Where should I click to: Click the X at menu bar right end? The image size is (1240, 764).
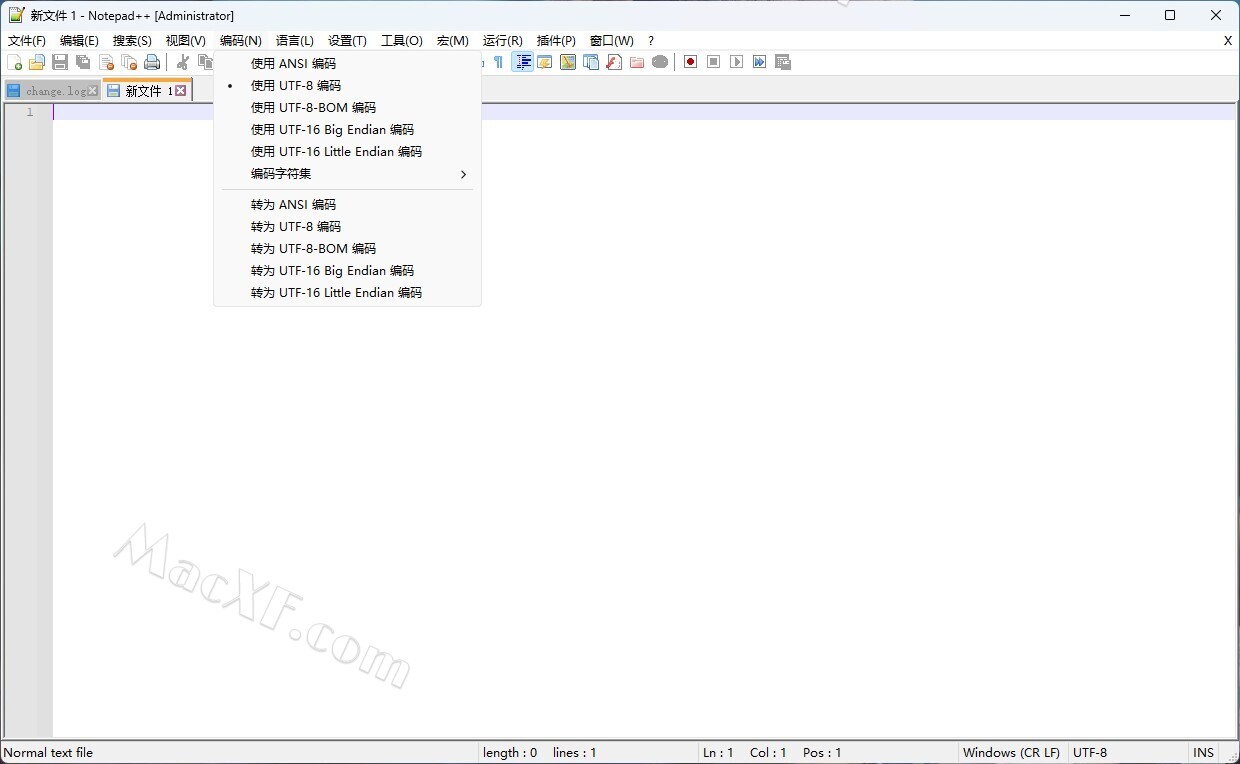(x=1228, y=41)
